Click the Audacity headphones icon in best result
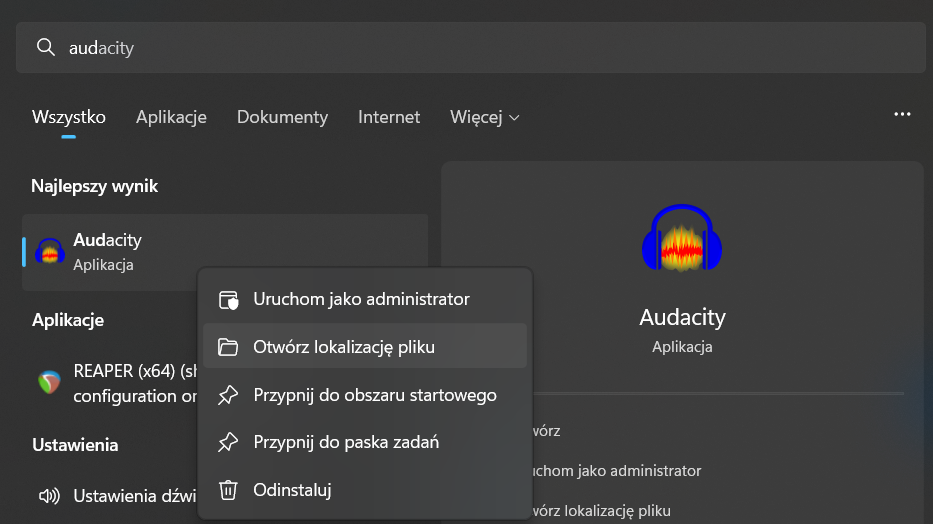The image size is (933, 524). click(x=50, y=251)
